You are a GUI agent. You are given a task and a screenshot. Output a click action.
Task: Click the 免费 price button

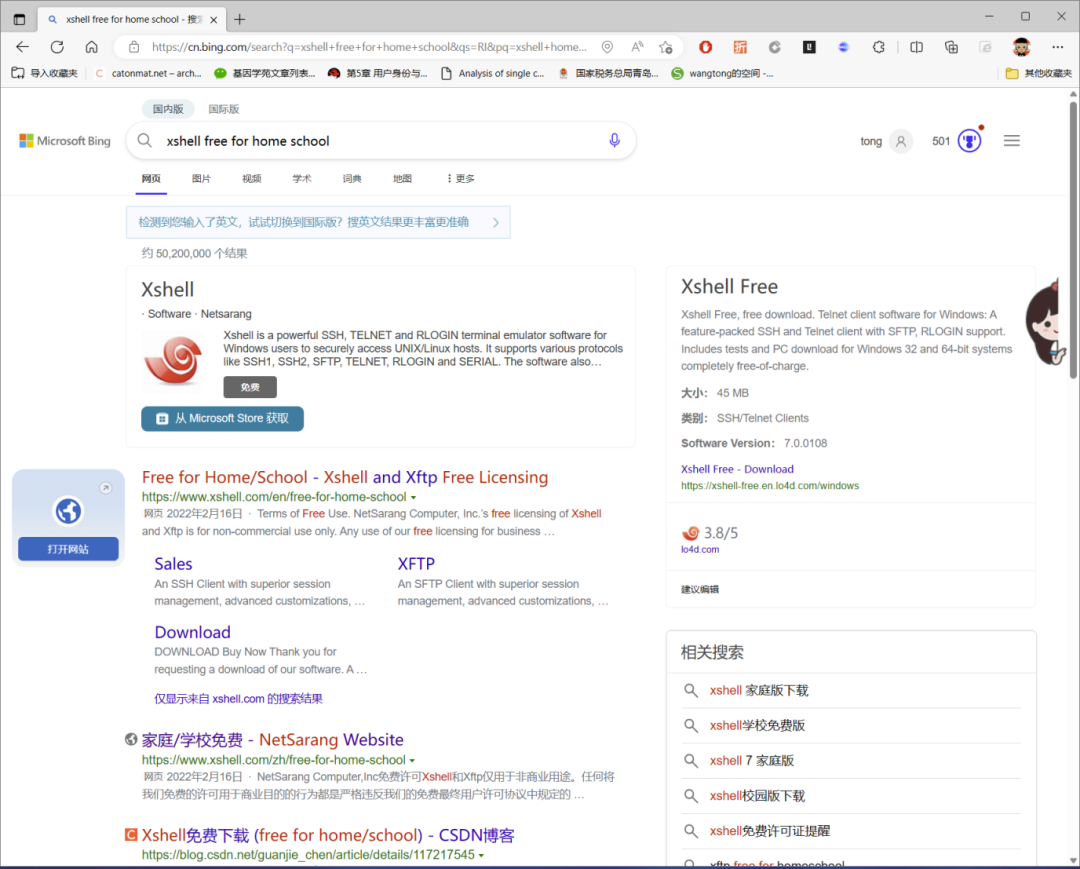click(x=250, y=387)
